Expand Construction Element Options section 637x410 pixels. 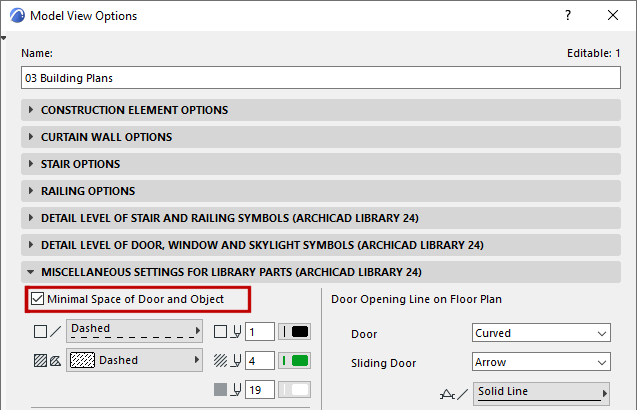point(321,110)
